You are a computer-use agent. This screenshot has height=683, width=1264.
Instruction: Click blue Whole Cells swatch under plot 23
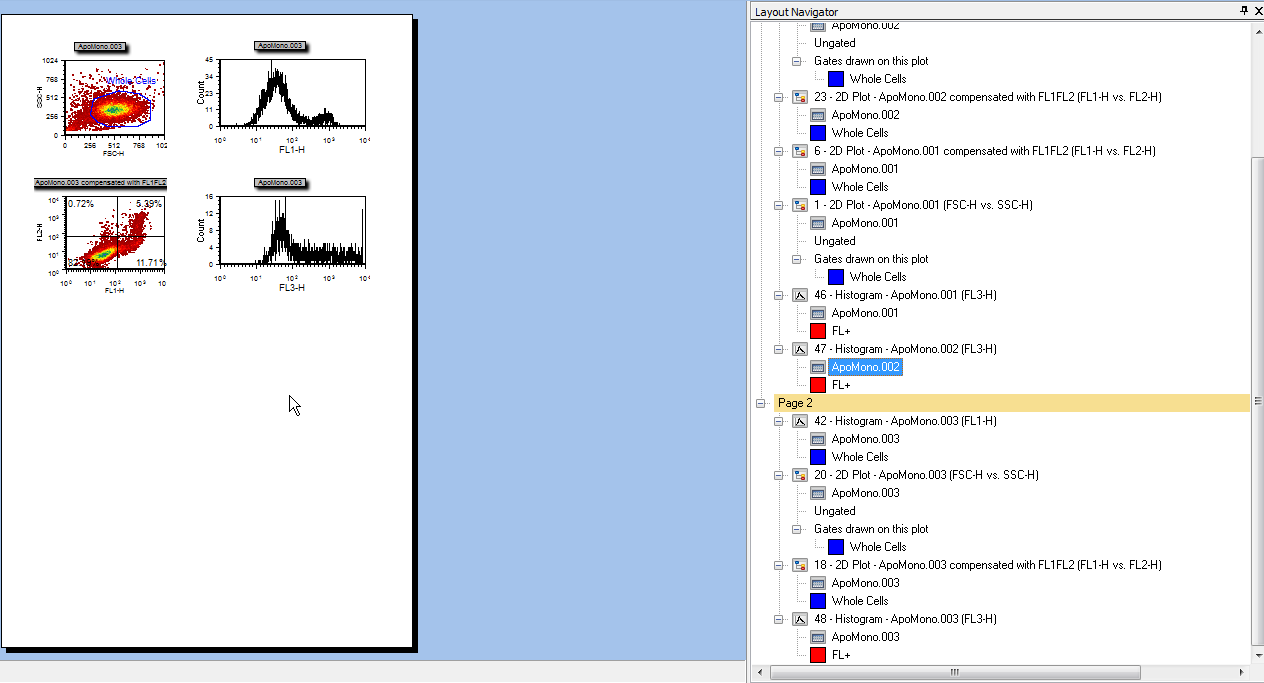point(817,133)
